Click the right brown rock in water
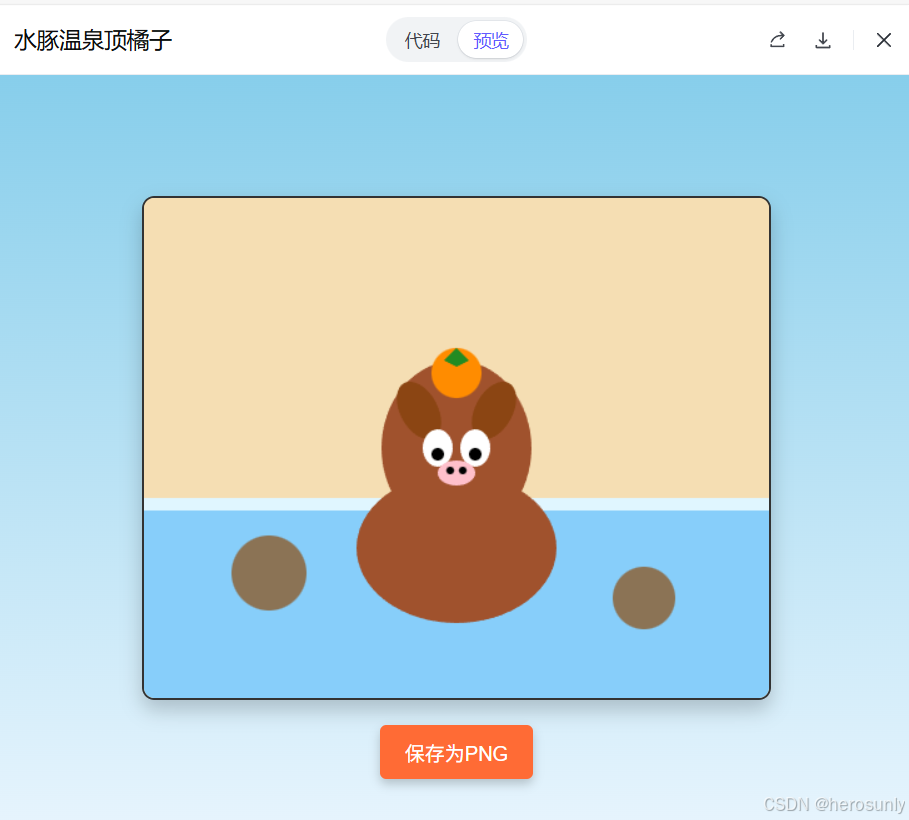Image resolution: width=909 pixels, height=820 pixels. click(x=644, y=598)
